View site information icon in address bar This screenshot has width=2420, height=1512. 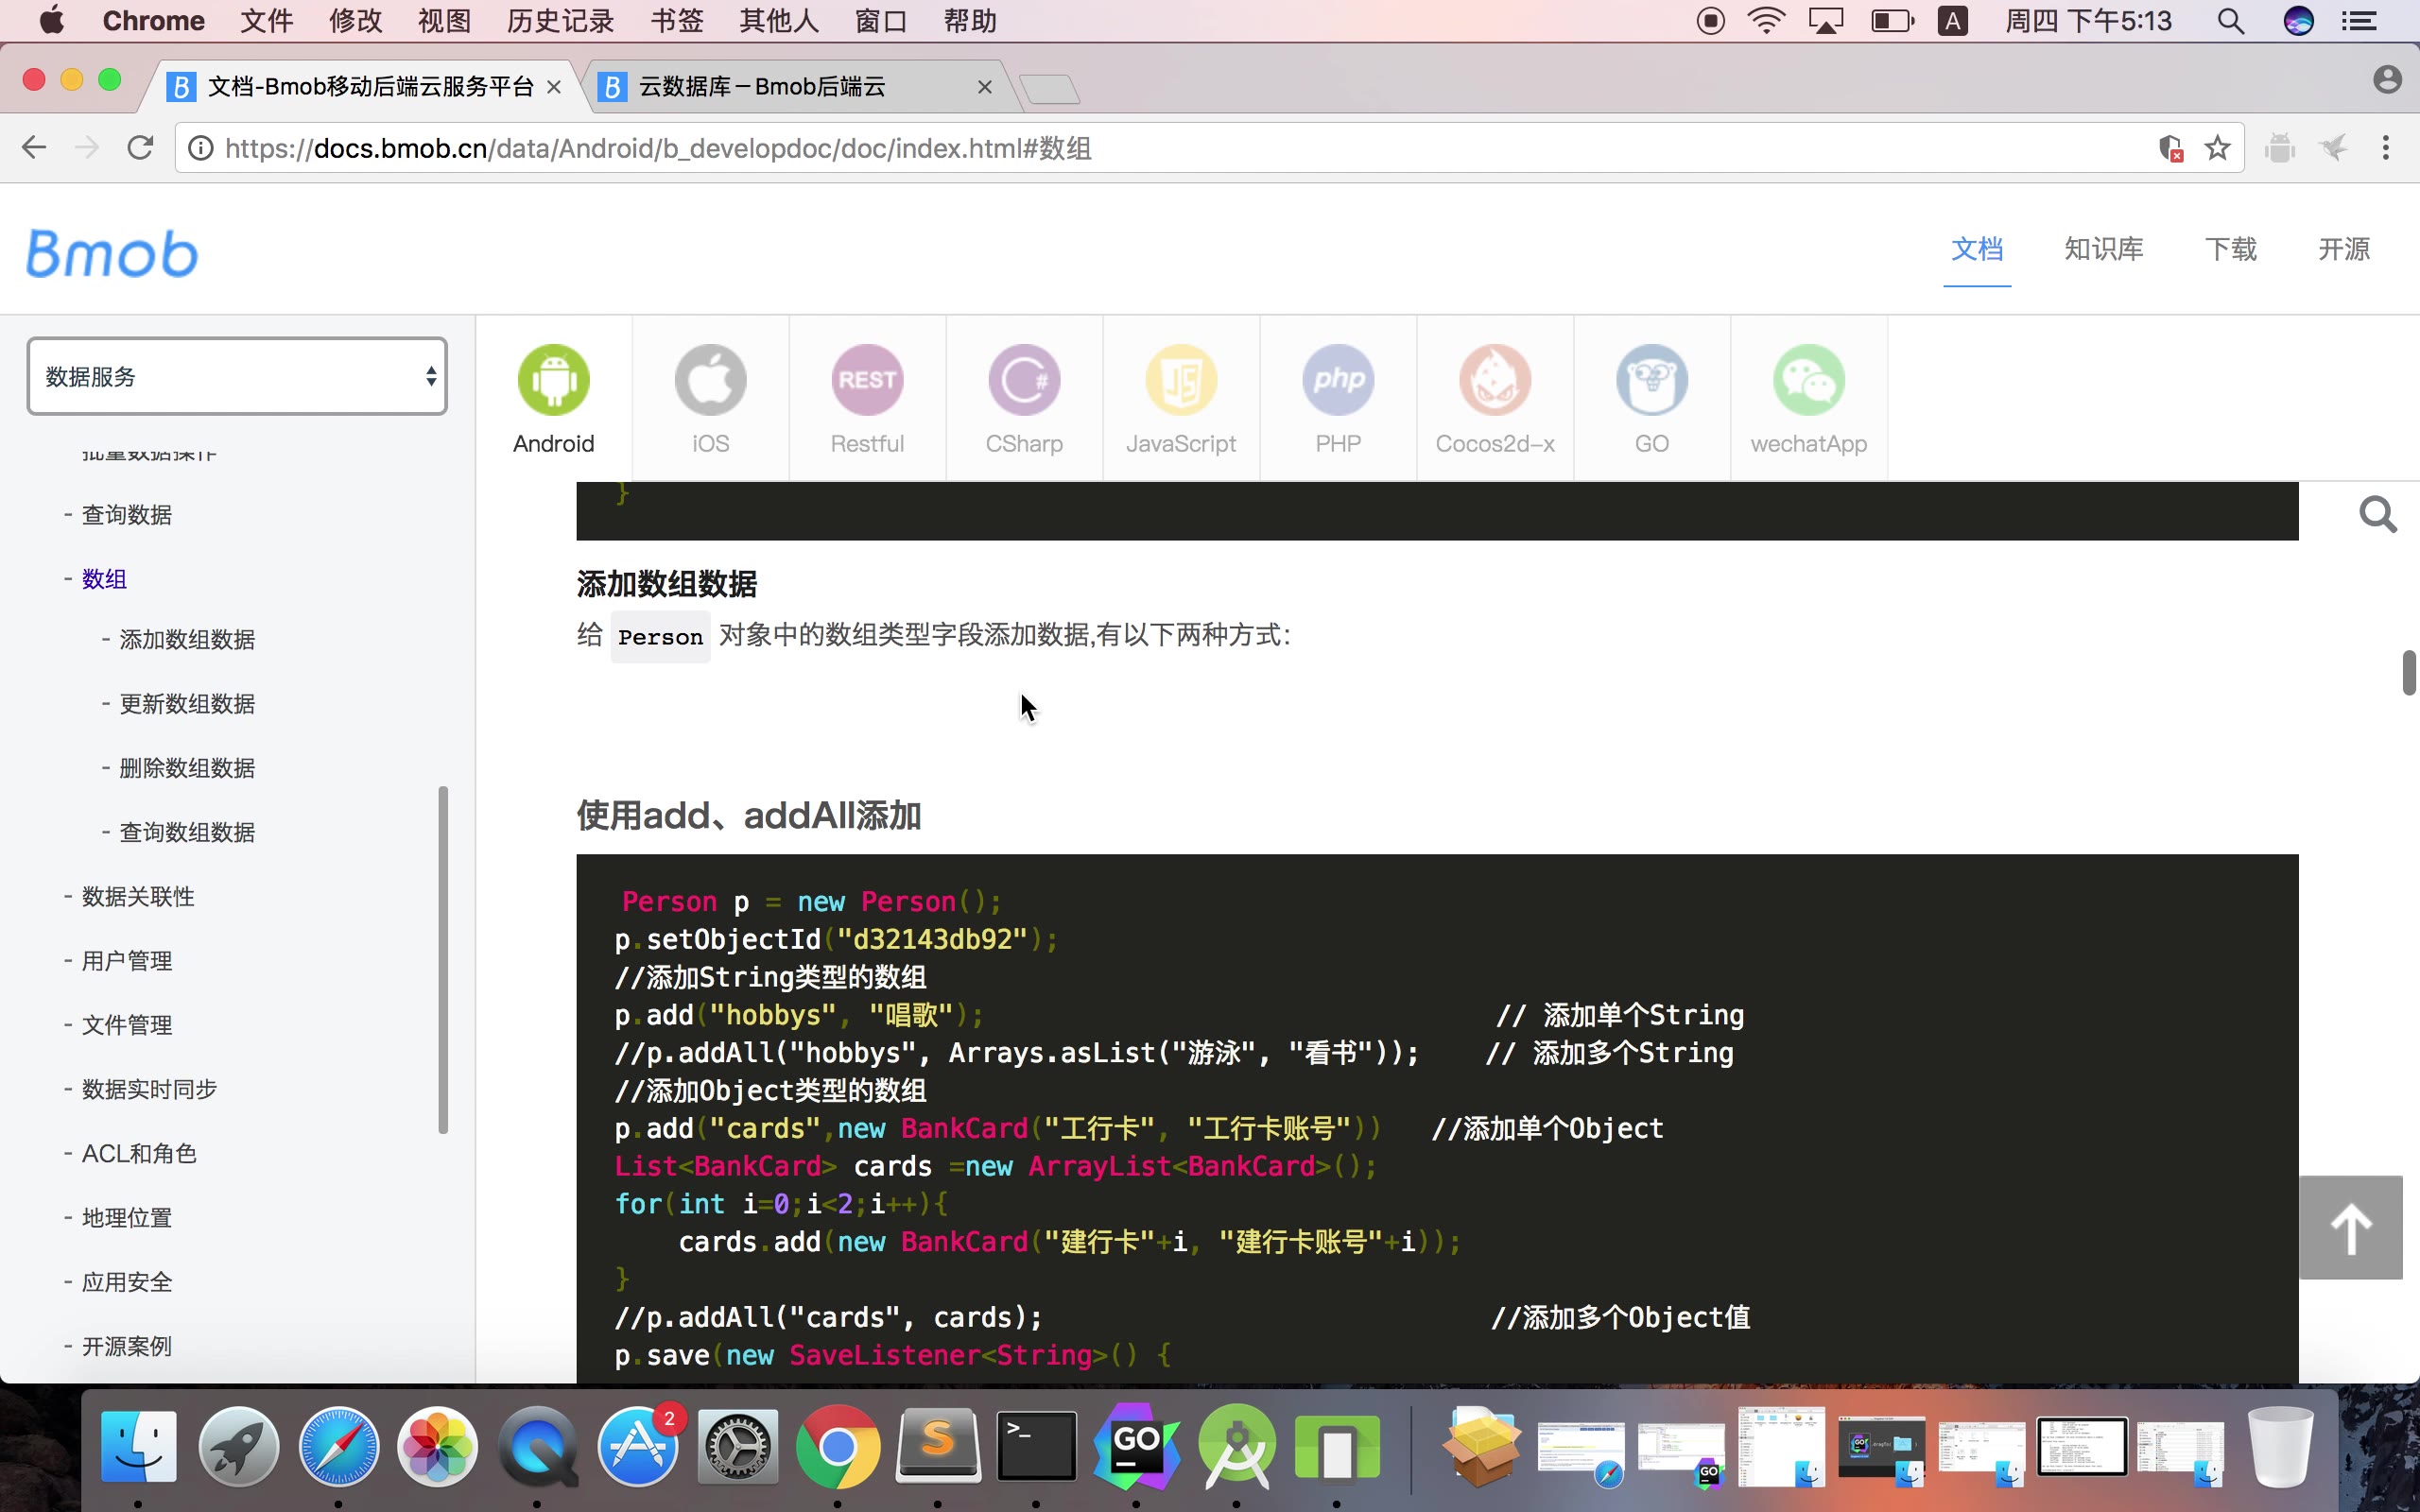coord(201,148)
